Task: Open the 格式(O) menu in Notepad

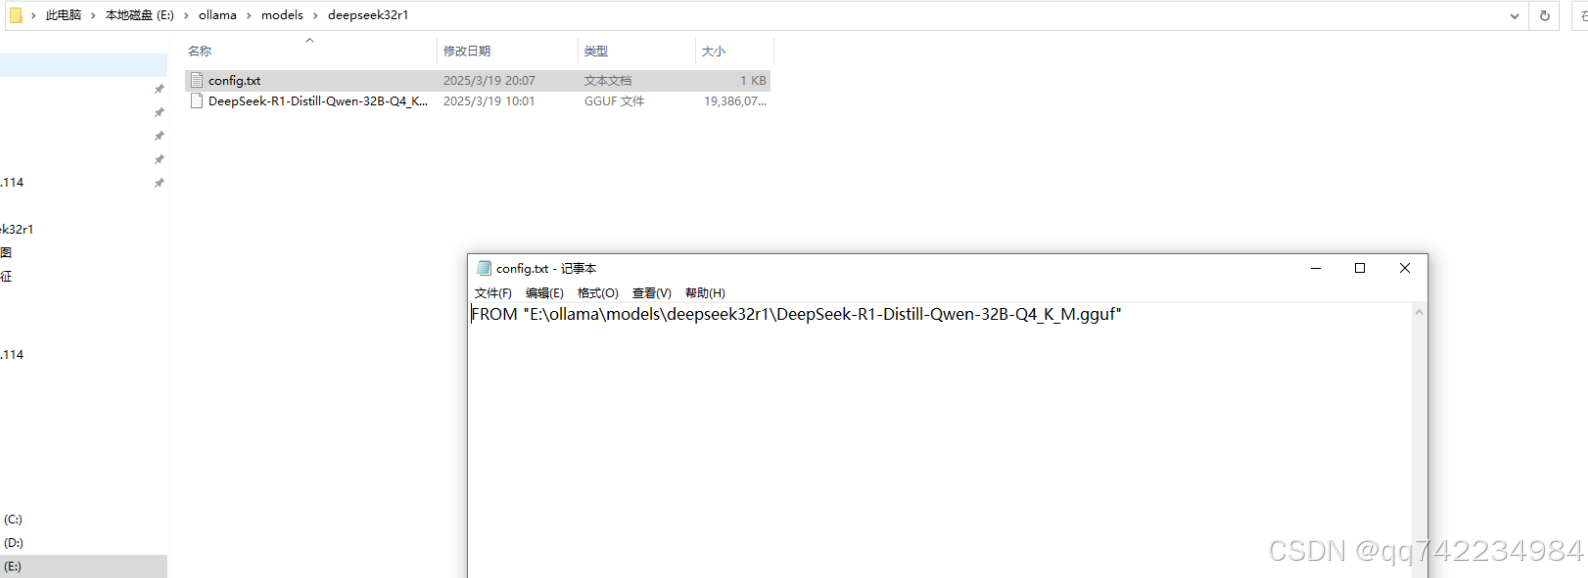Action: [598, 293]
